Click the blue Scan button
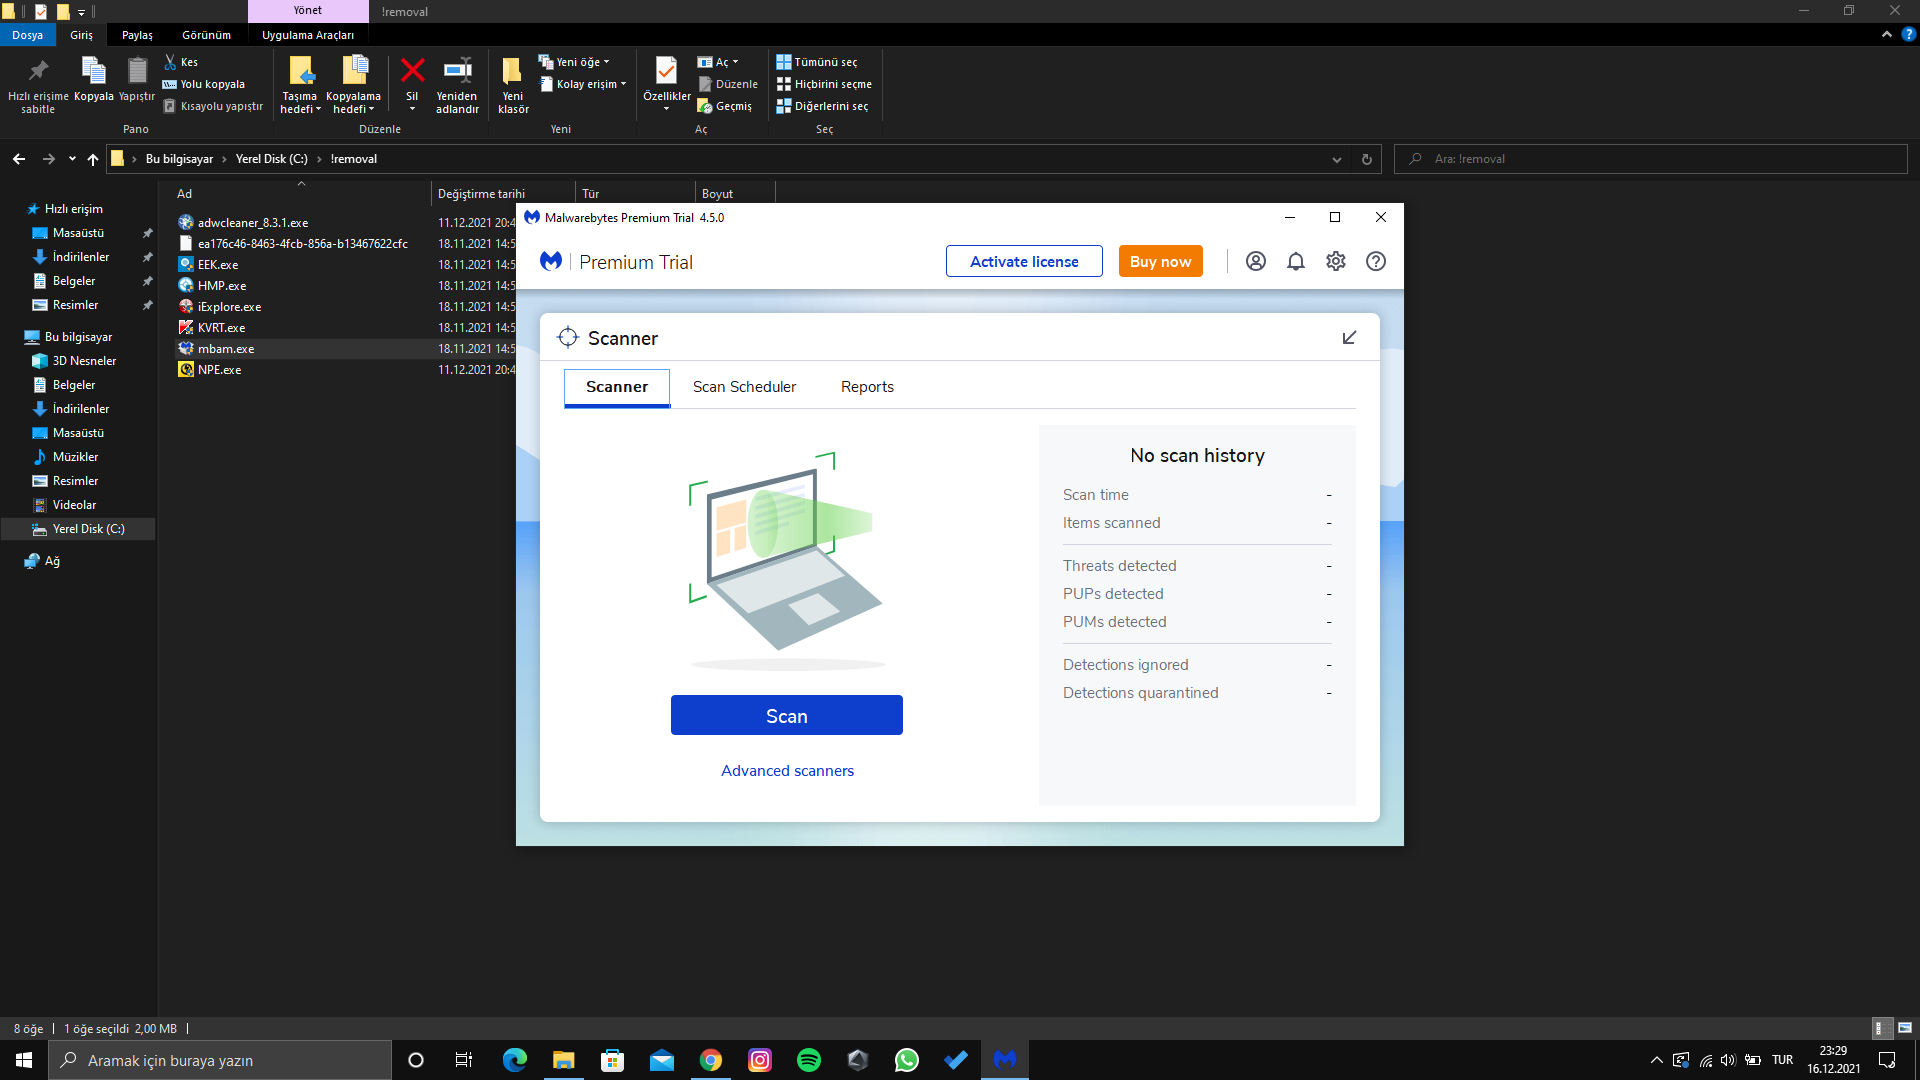This screenshot has width=1920, height=1080. pyautogui.click(x=786, y=716)
